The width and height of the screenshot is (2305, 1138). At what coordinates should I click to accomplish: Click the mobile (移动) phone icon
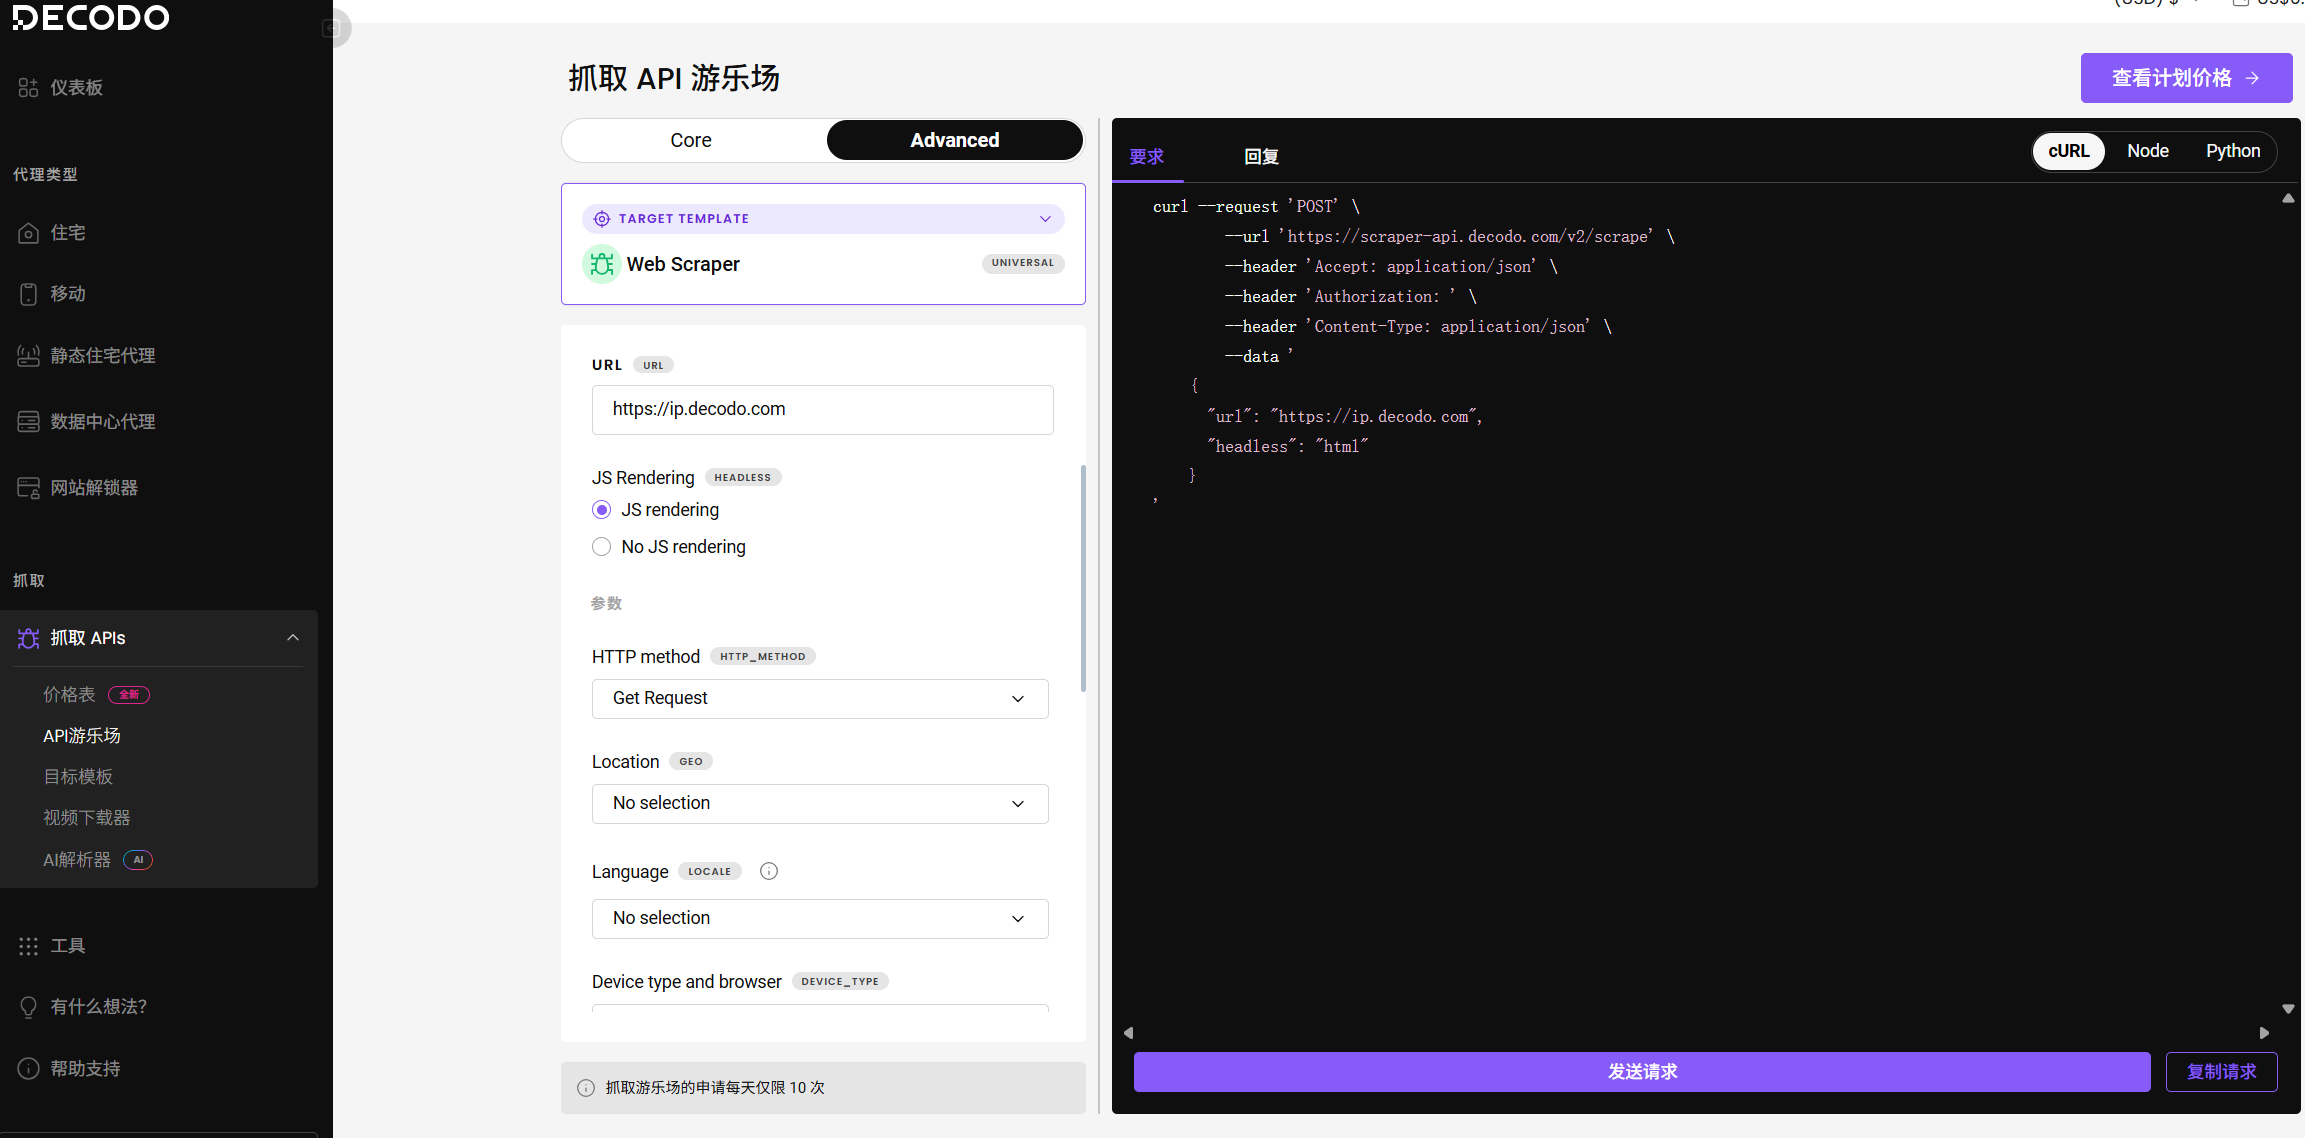click(28, 294)
